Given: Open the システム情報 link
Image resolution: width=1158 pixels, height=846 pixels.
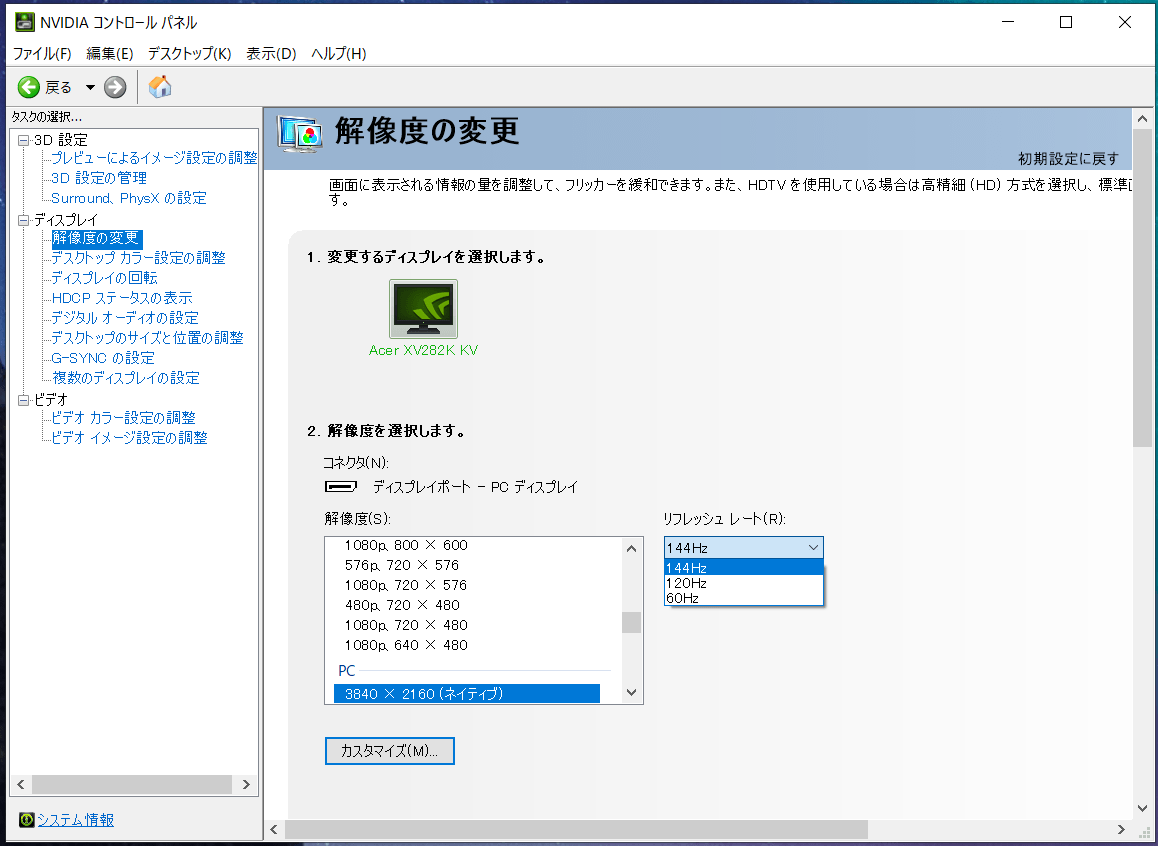Looking at the screenshot, I should tap(75, 819).
